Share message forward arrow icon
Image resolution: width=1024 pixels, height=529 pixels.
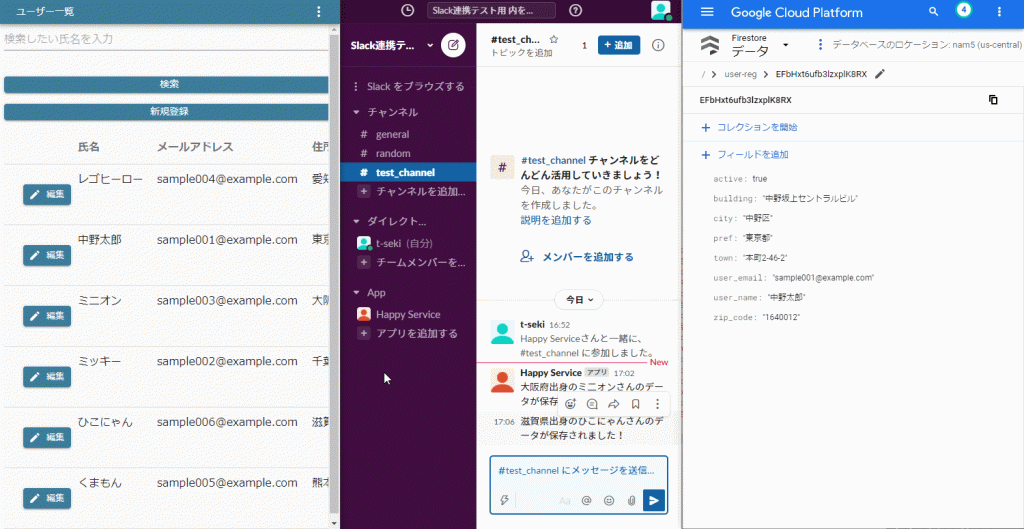614,404
